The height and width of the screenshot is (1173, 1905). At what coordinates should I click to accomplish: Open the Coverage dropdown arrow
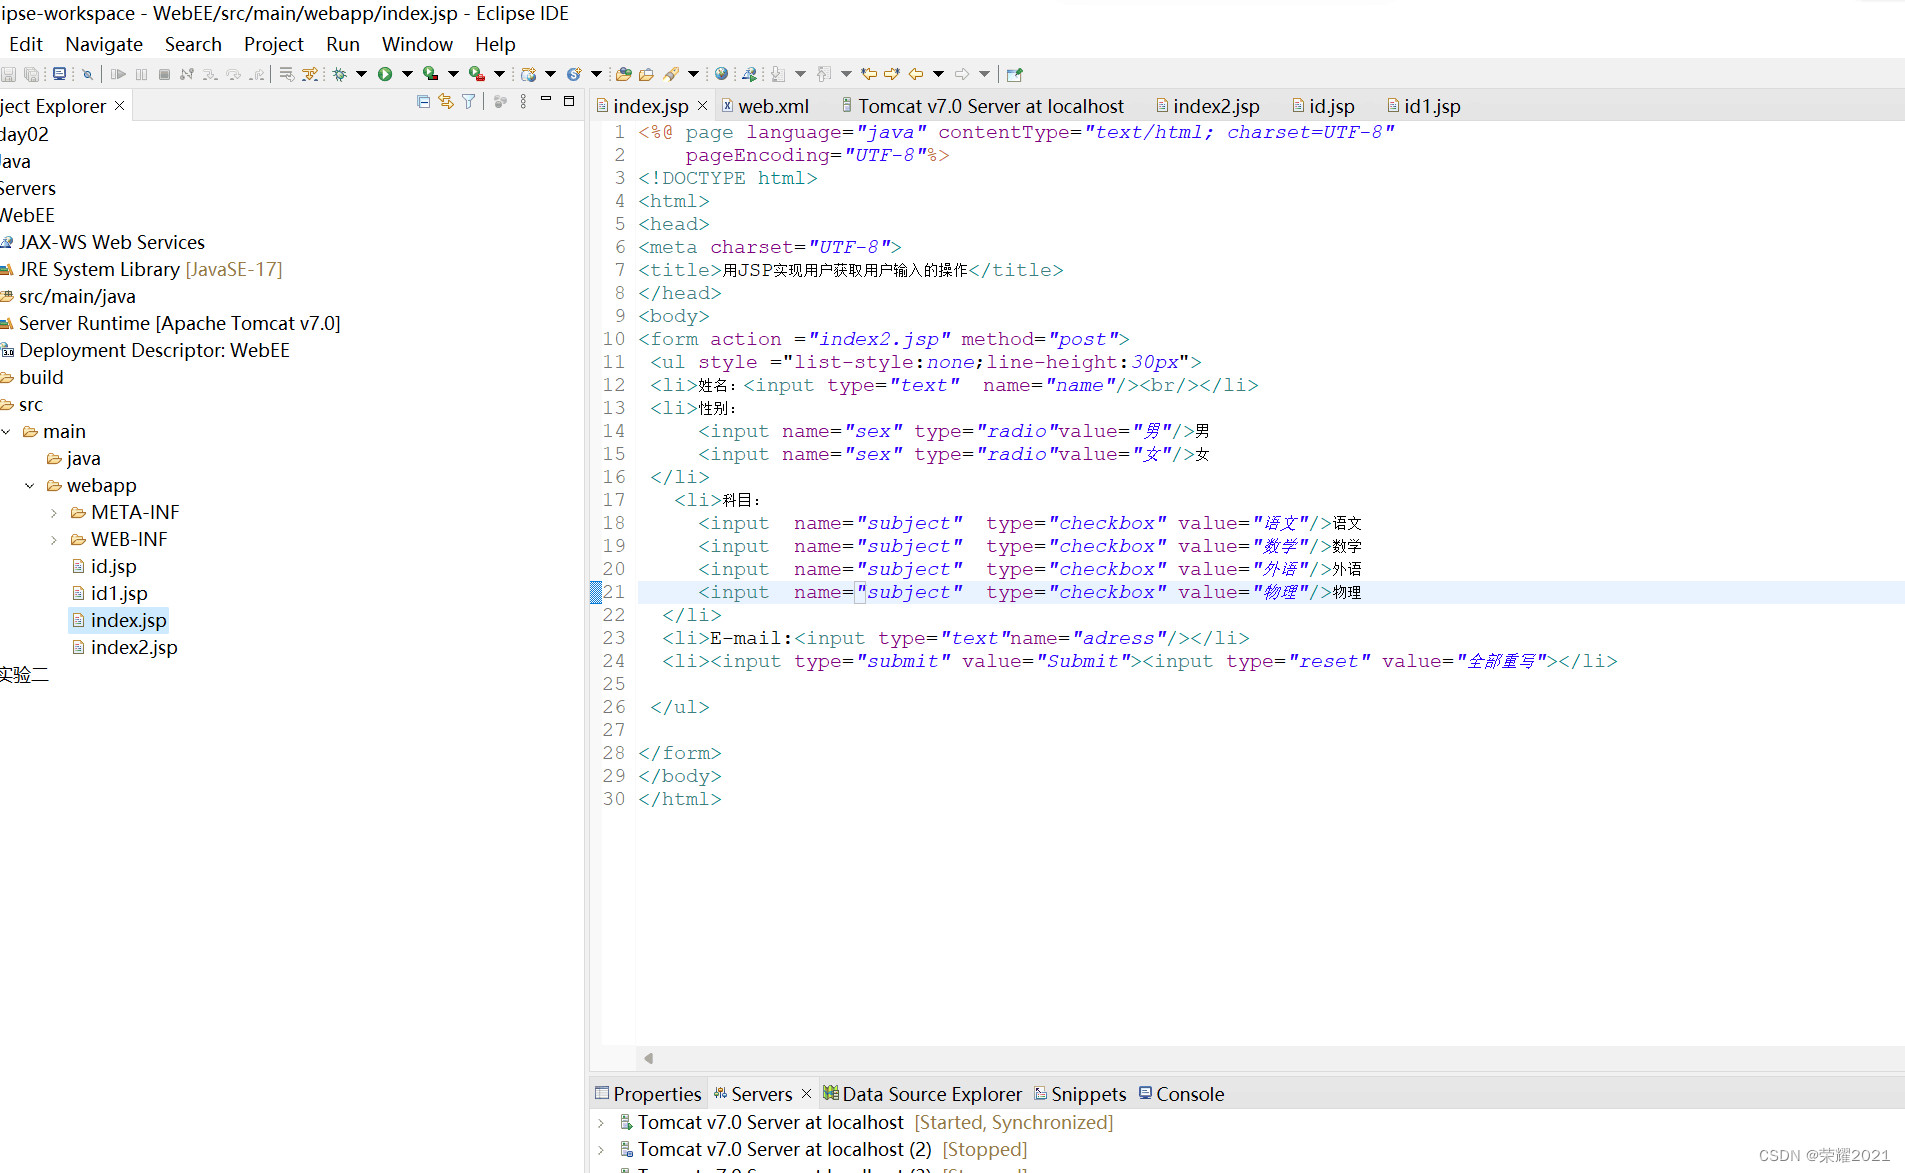[x=453, y=74]
